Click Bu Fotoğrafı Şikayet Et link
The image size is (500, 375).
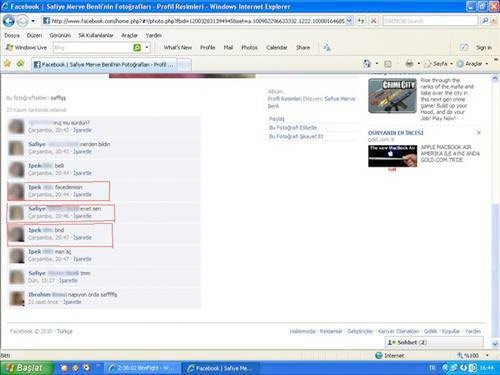[296, 136]
